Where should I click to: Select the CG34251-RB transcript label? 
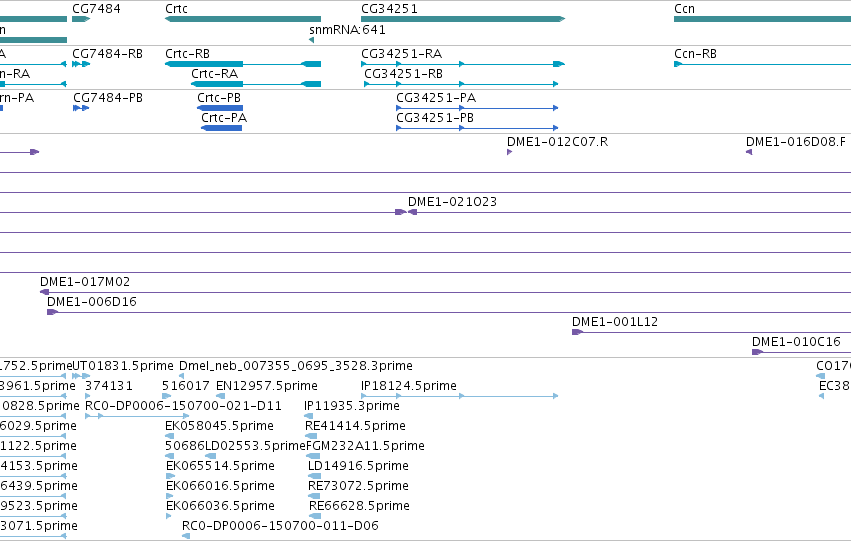tap(403, 74)
